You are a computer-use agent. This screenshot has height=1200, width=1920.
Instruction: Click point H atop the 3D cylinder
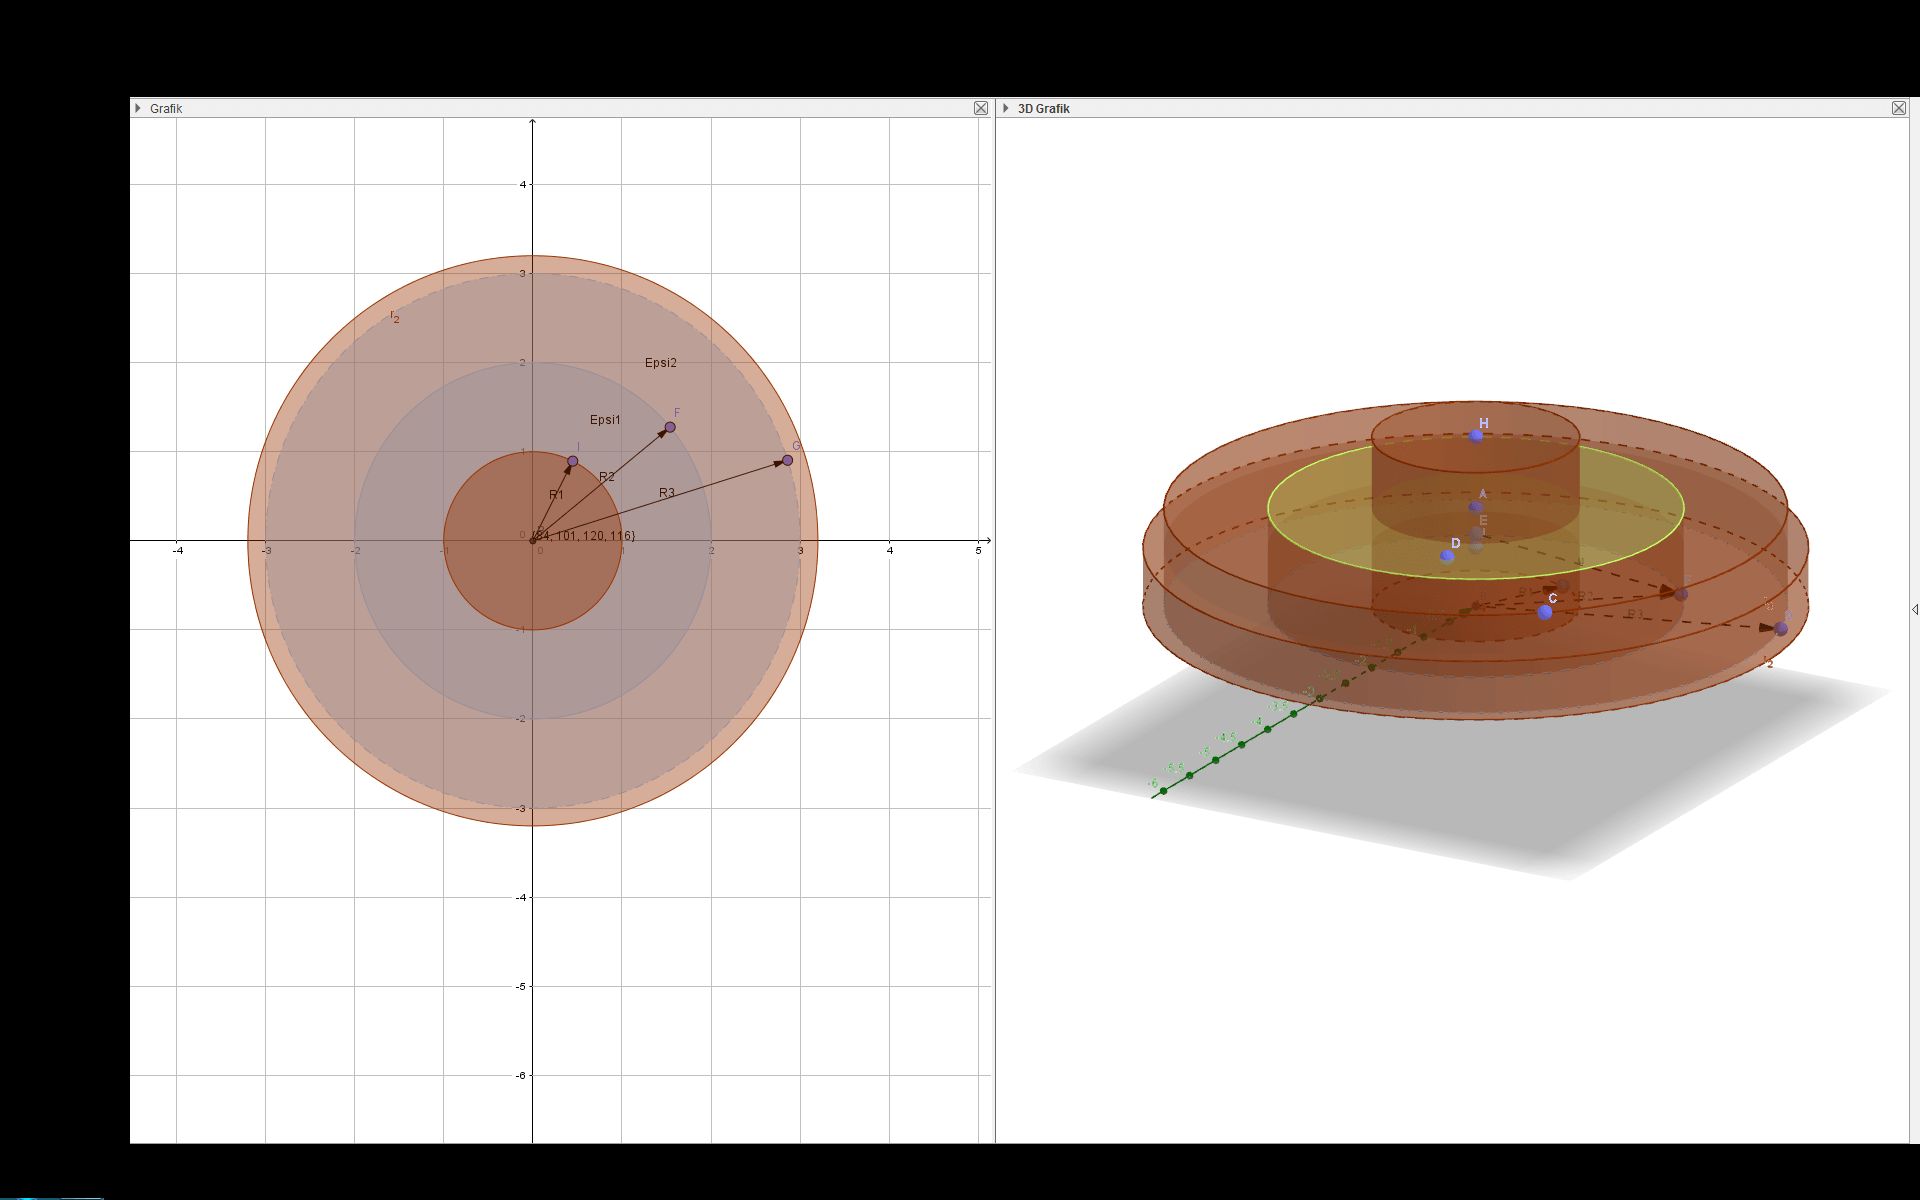tap(1476, 435)
